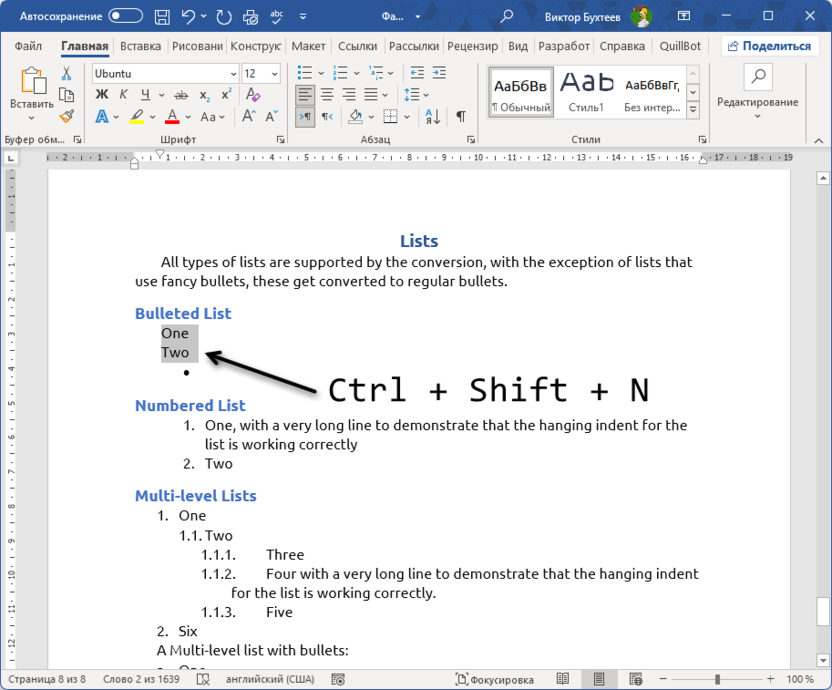The height and width of the screenshot is (690, 832).
Task: Apply bold formatting with the Ж icon
Action: (102, 93)
